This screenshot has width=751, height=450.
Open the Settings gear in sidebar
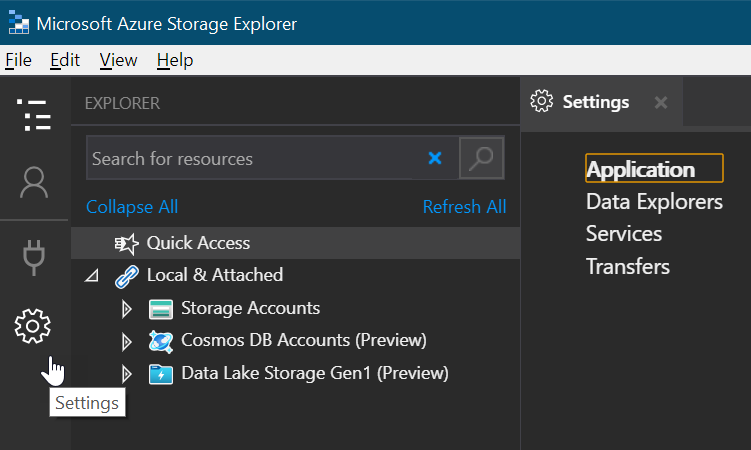pyautogui.click(x=33, y=326)
